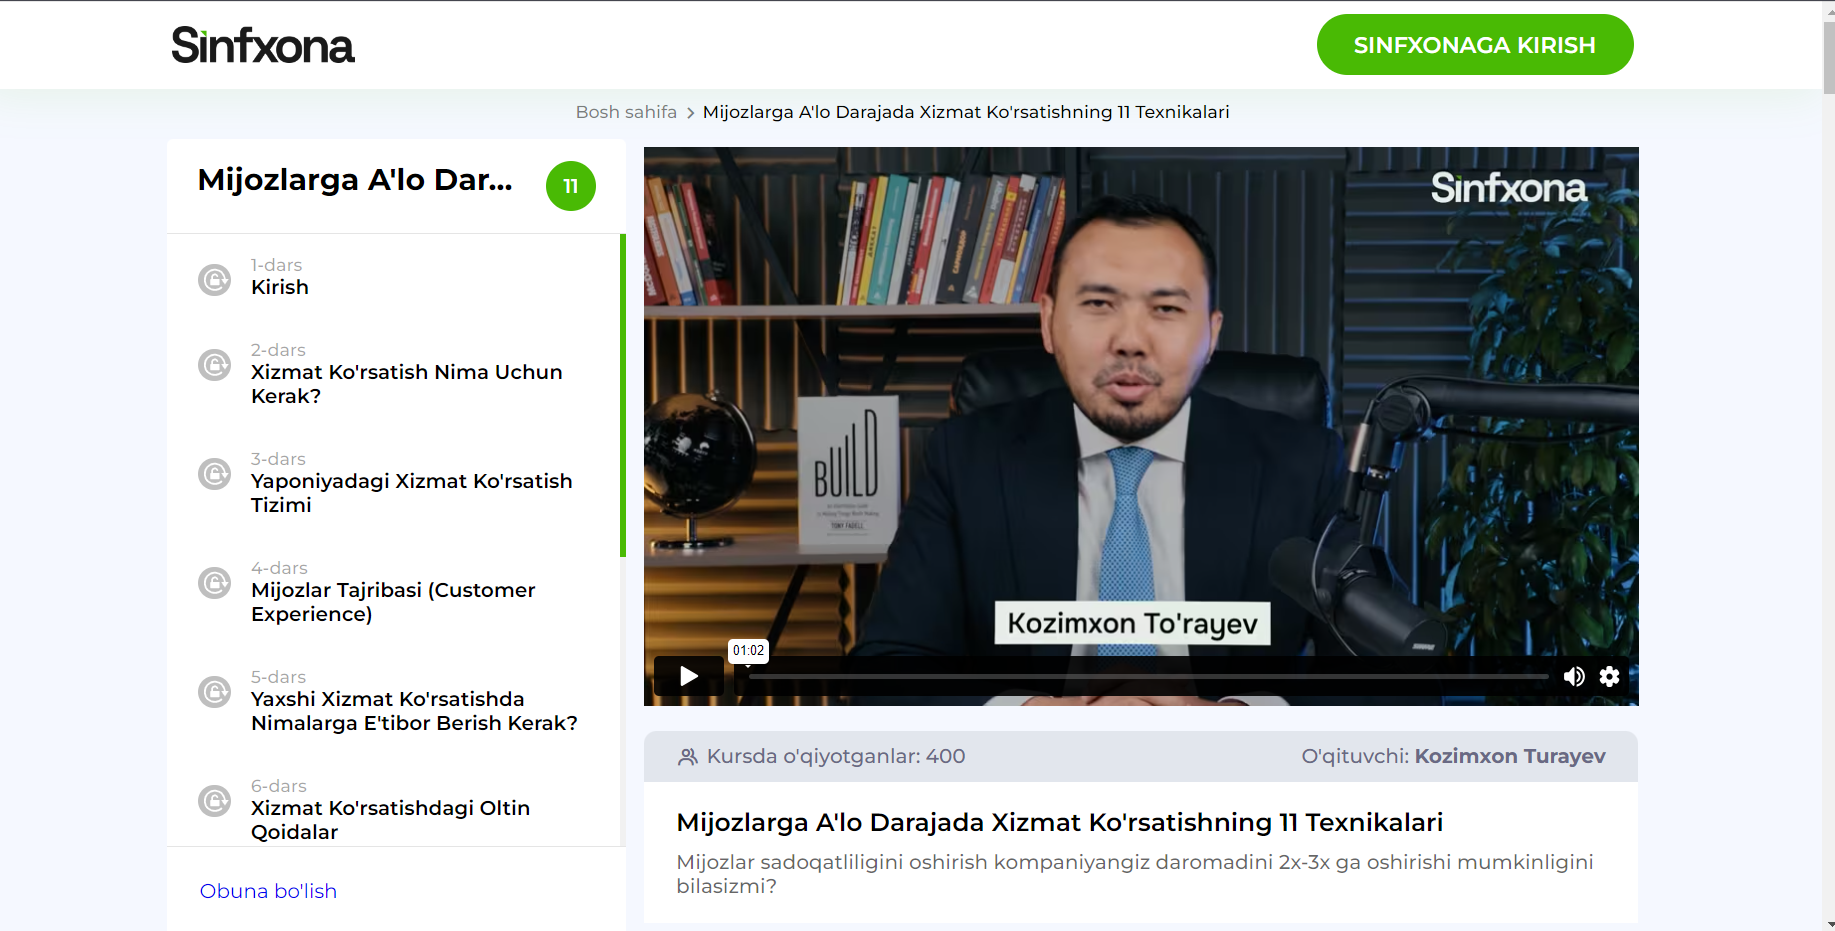
Task: Click the current course breadcrumb title
Action: pos(966,112)
